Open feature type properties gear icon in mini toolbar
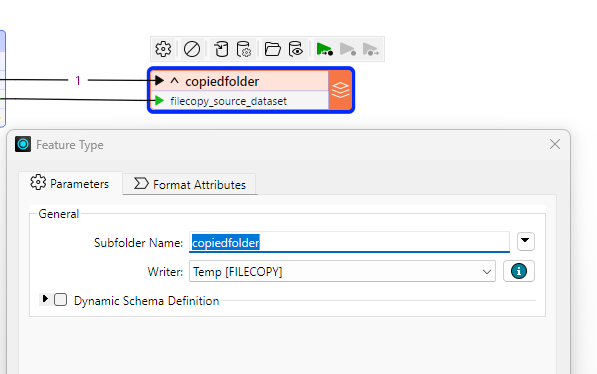597x374 pixels. pos(163,49)
